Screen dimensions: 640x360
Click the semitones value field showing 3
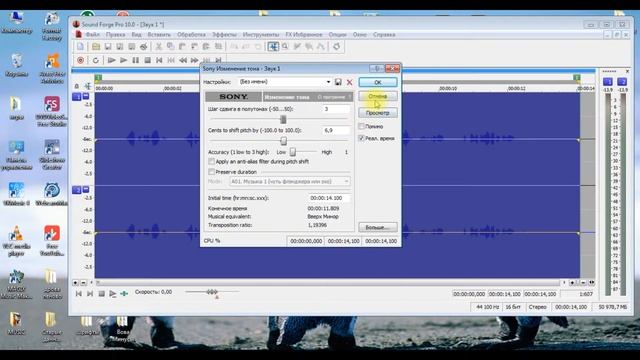(336, 109)
